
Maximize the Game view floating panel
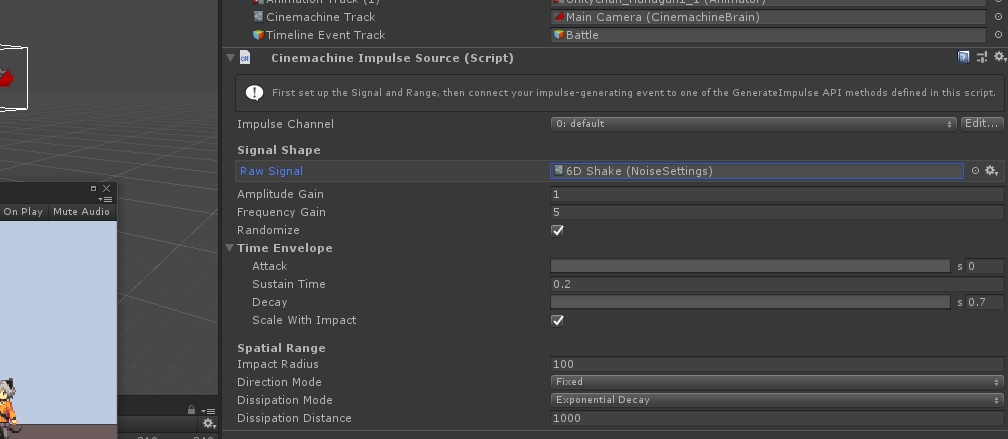93,188
